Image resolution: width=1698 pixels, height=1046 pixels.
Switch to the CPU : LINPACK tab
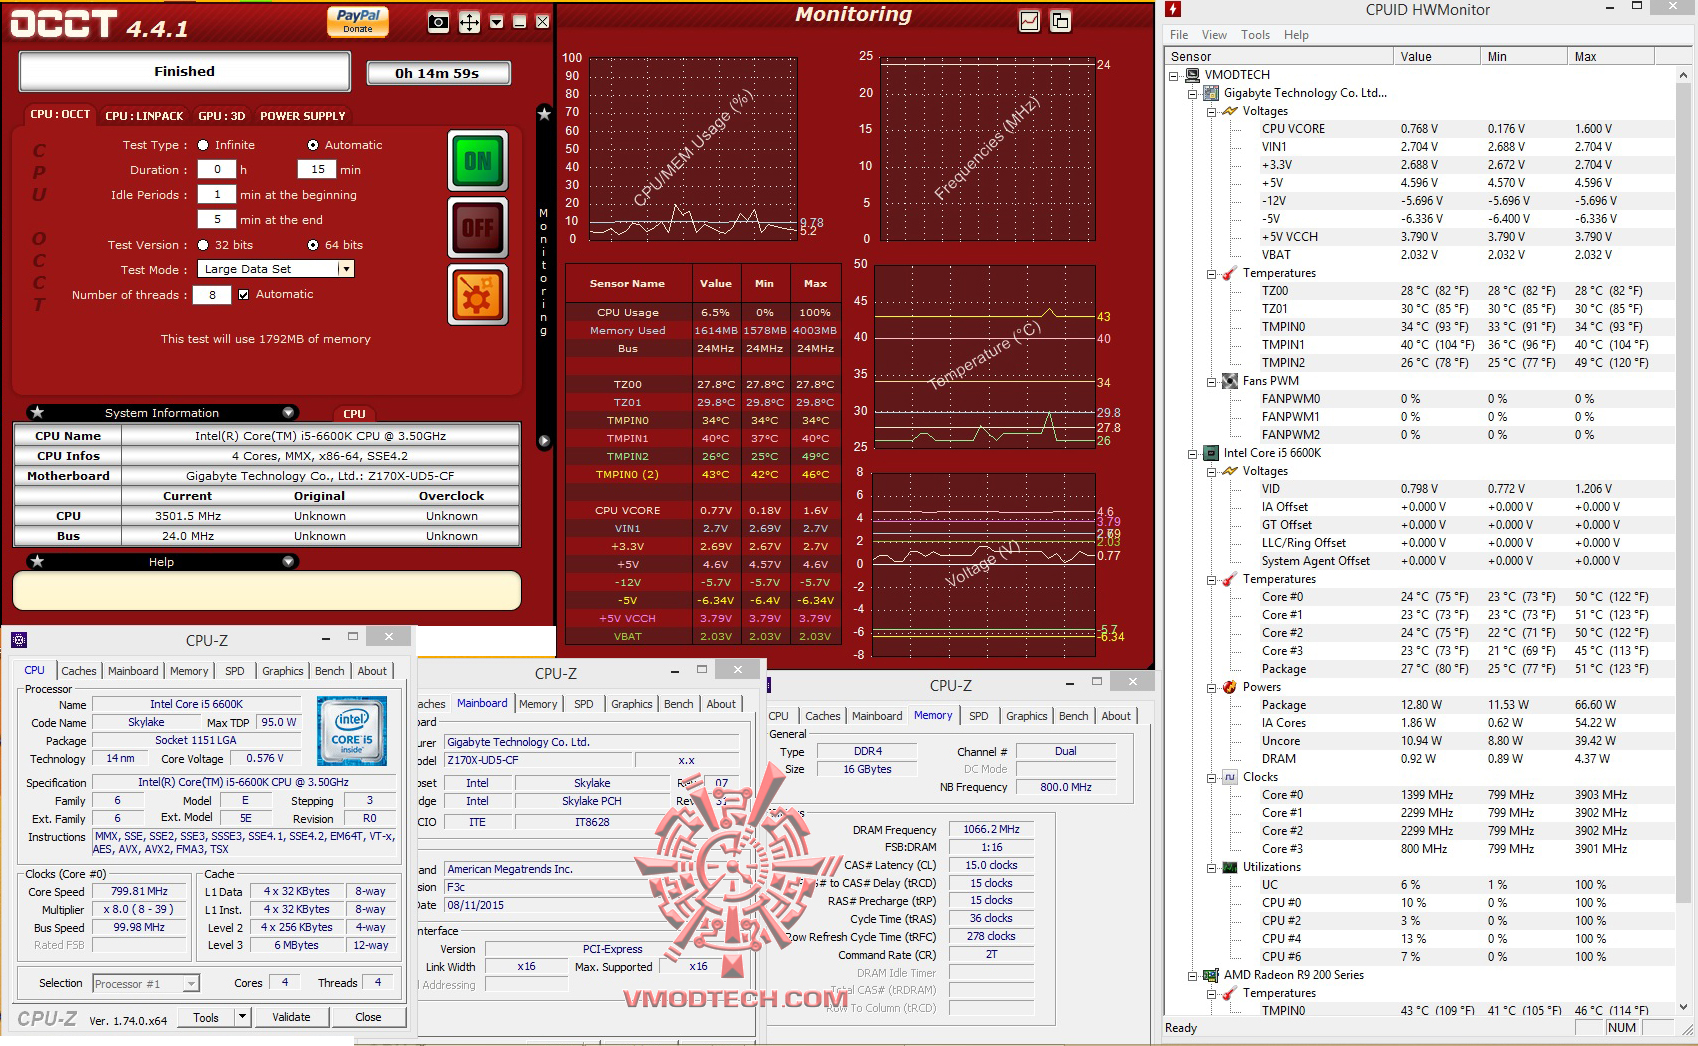[144, 116]
